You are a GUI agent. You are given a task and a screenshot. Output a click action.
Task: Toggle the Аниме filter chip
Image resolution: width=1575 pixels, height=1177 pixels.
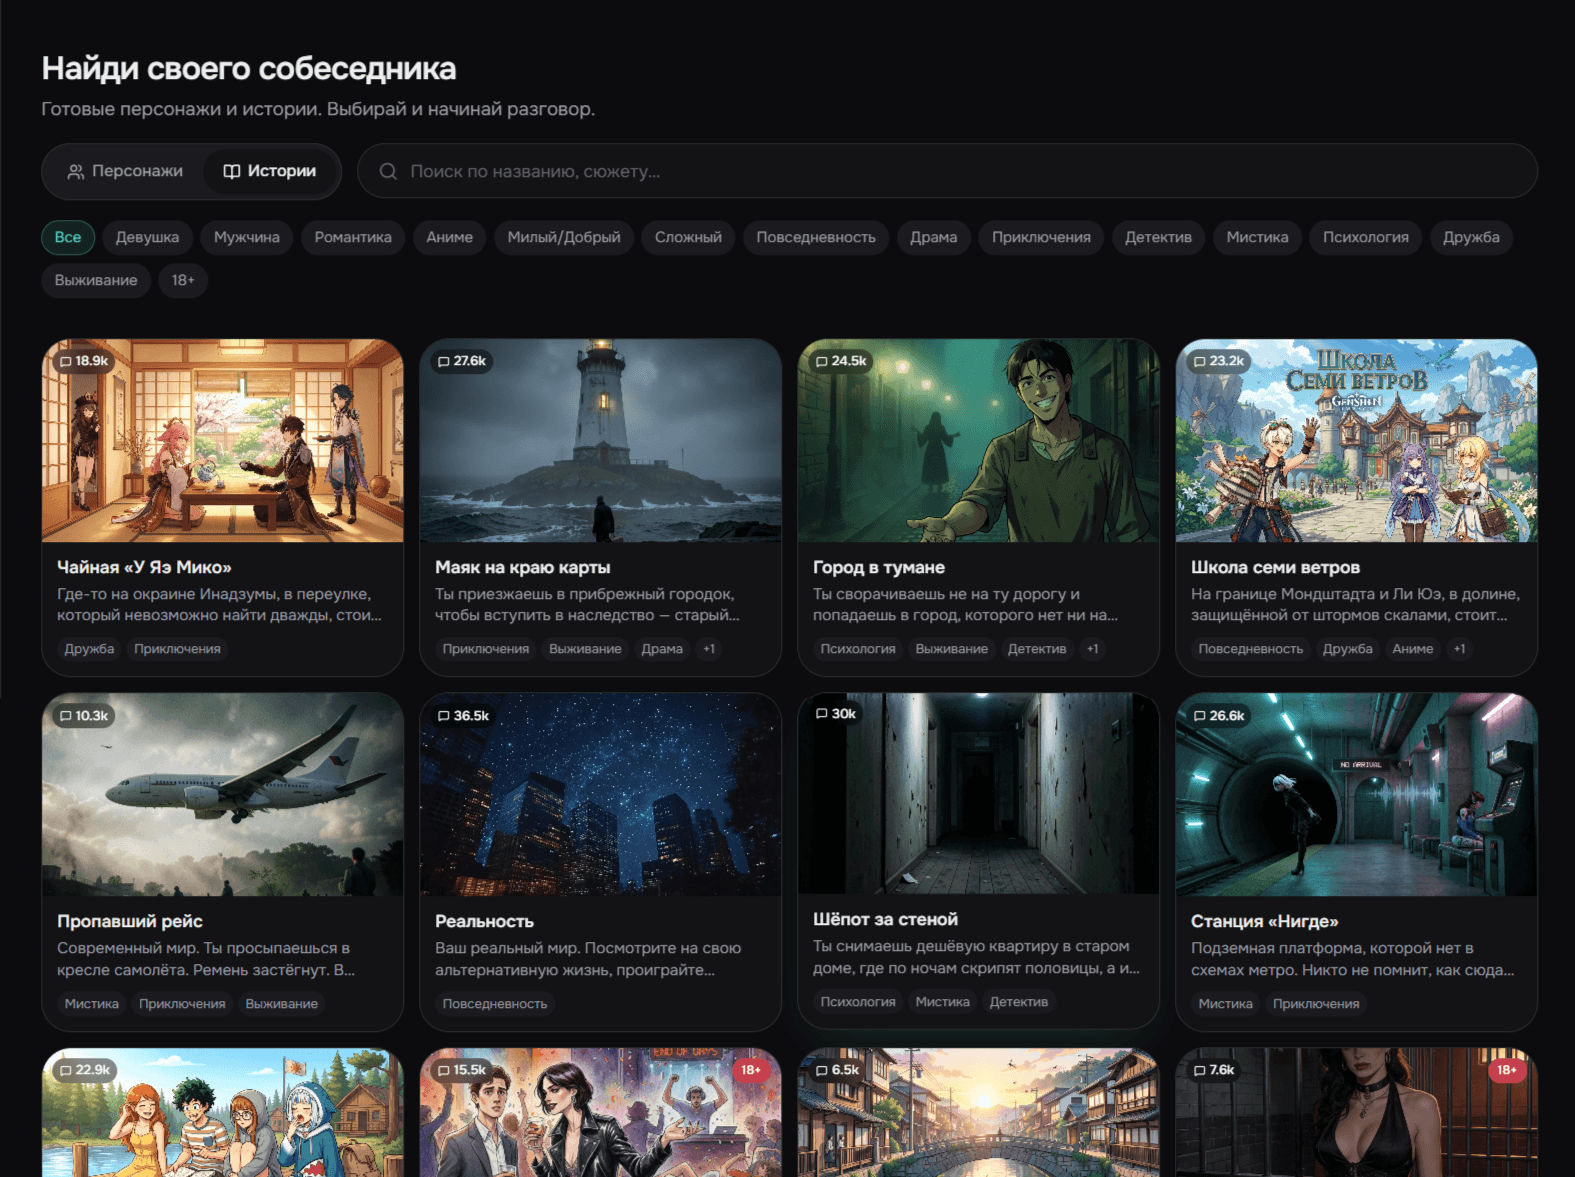pos(450,237)
